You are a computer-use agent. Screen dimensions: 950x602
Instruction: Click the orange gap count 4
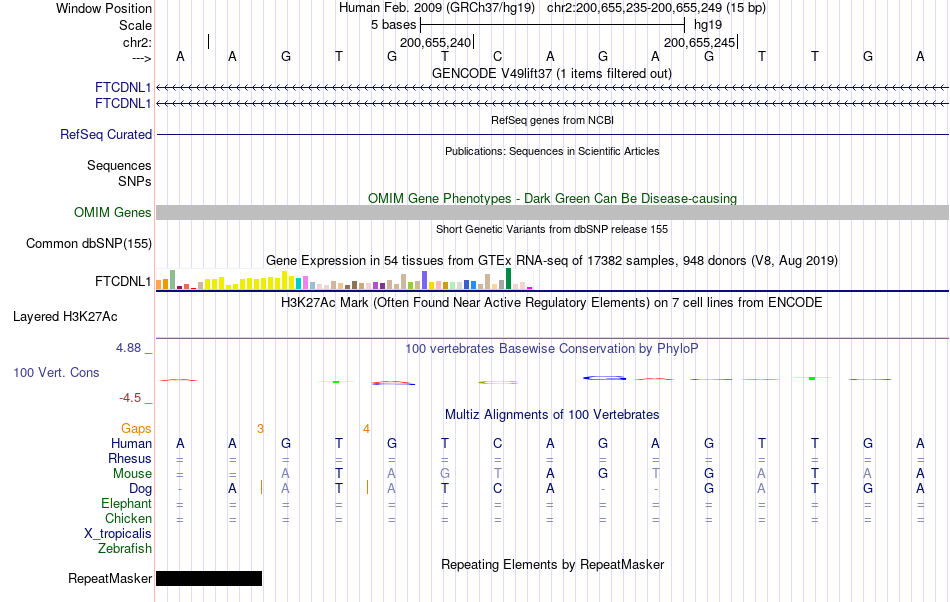pos(367,429)
